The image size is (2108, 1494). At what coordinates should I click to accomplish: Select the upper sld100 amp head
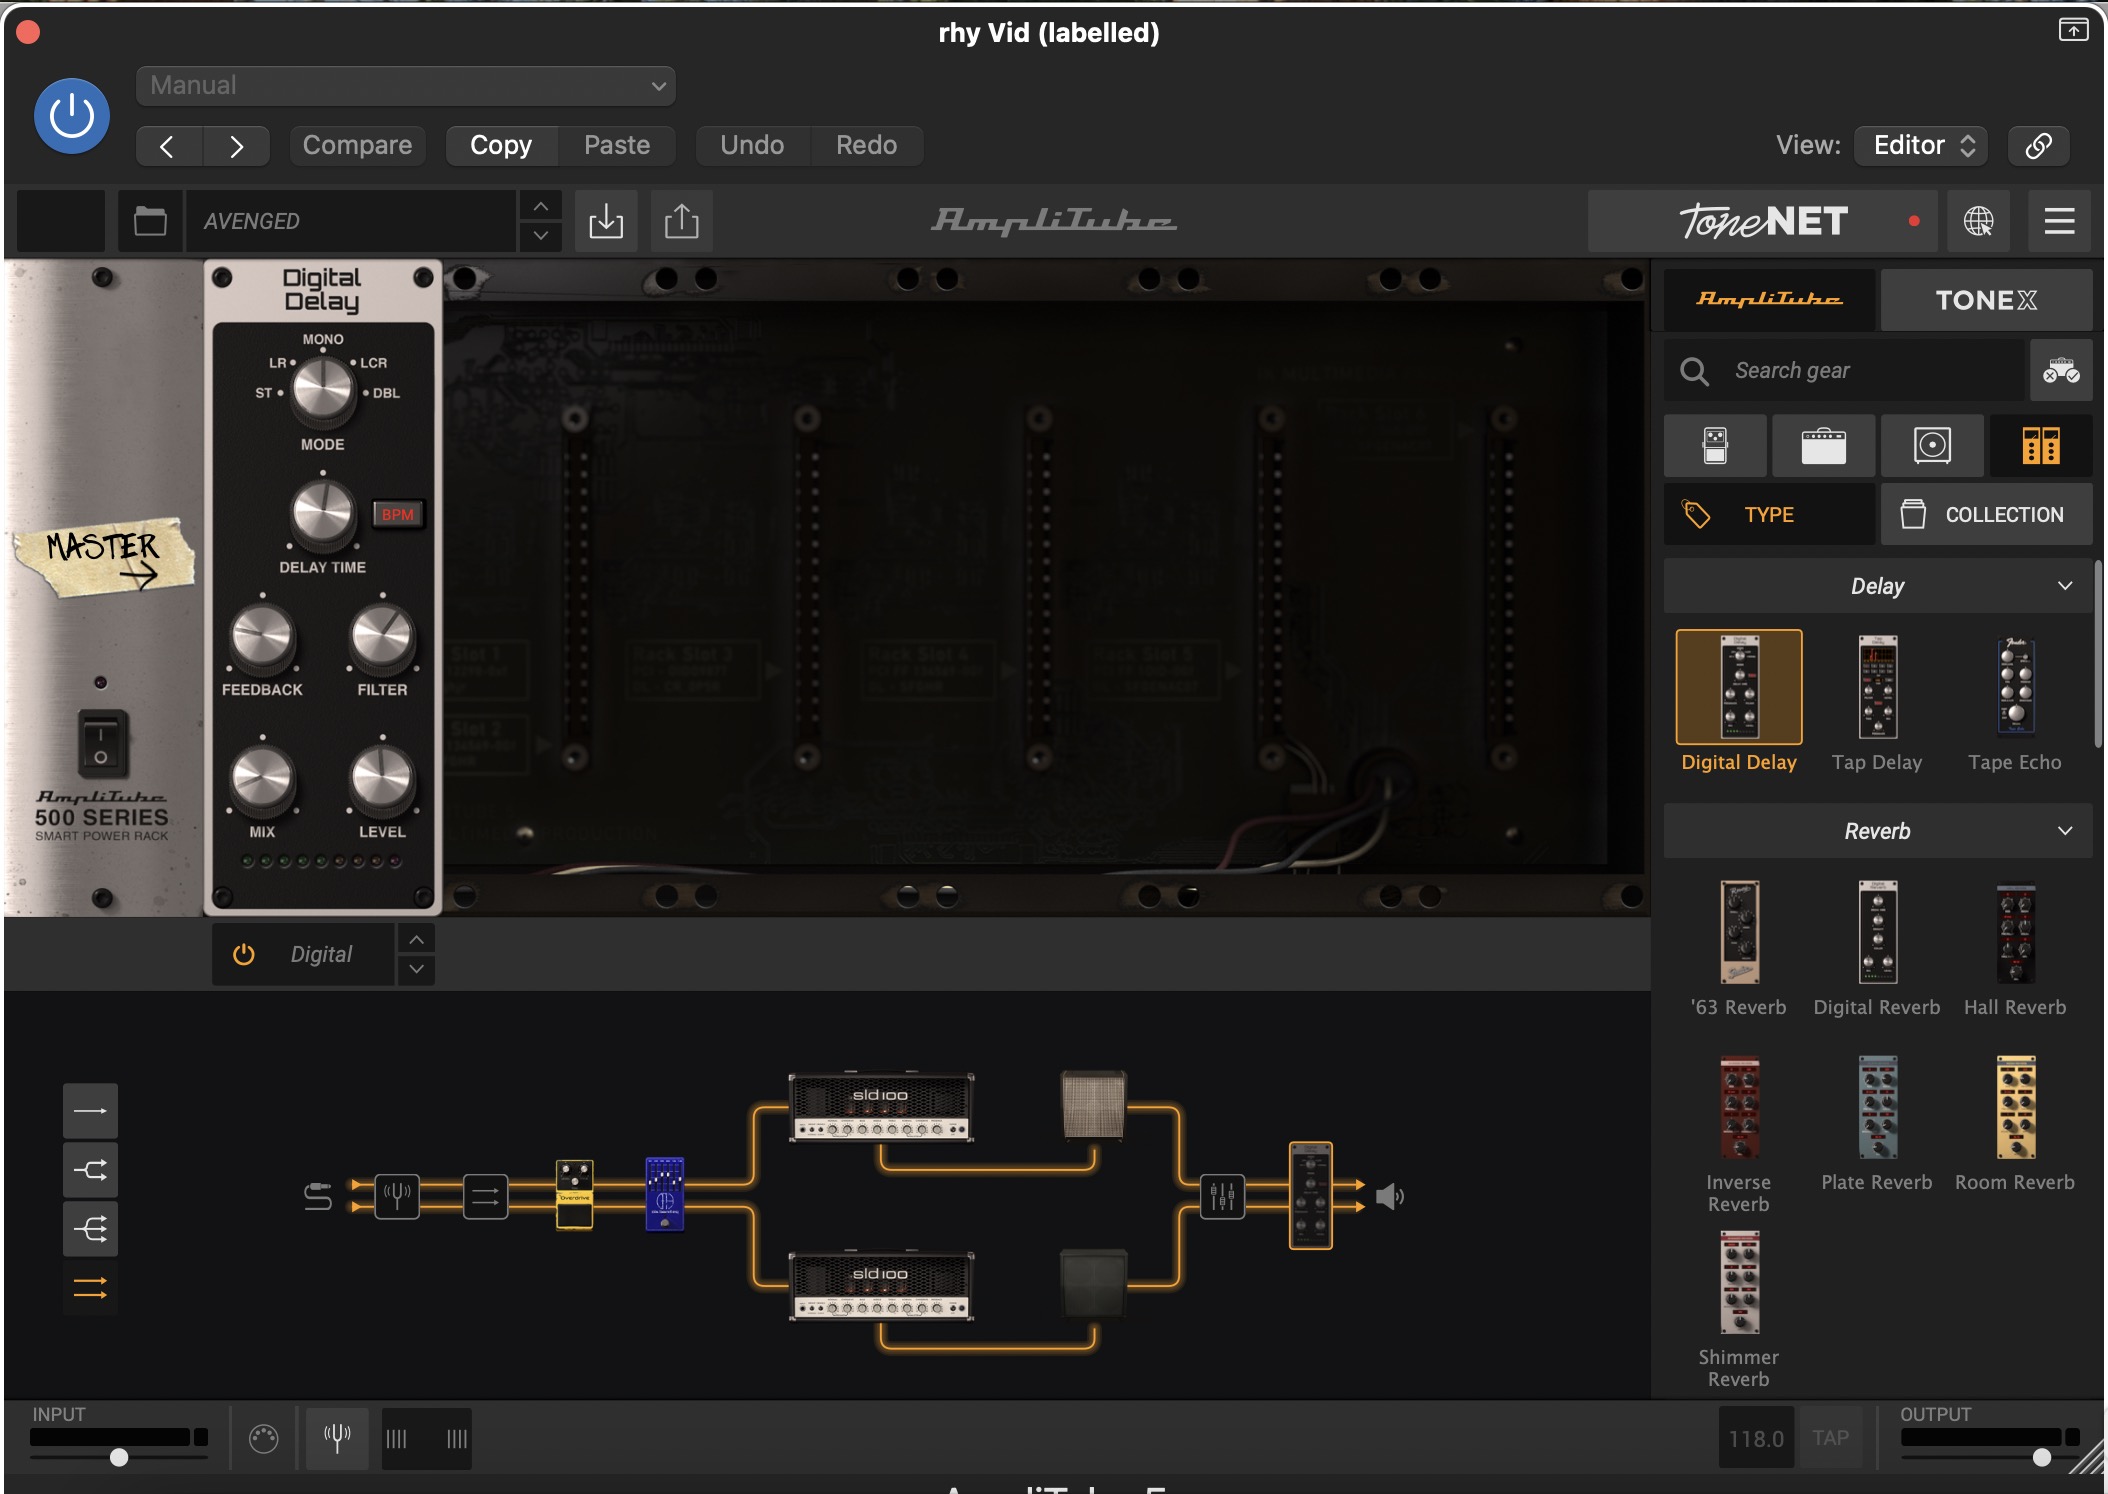pos(881,1108)
